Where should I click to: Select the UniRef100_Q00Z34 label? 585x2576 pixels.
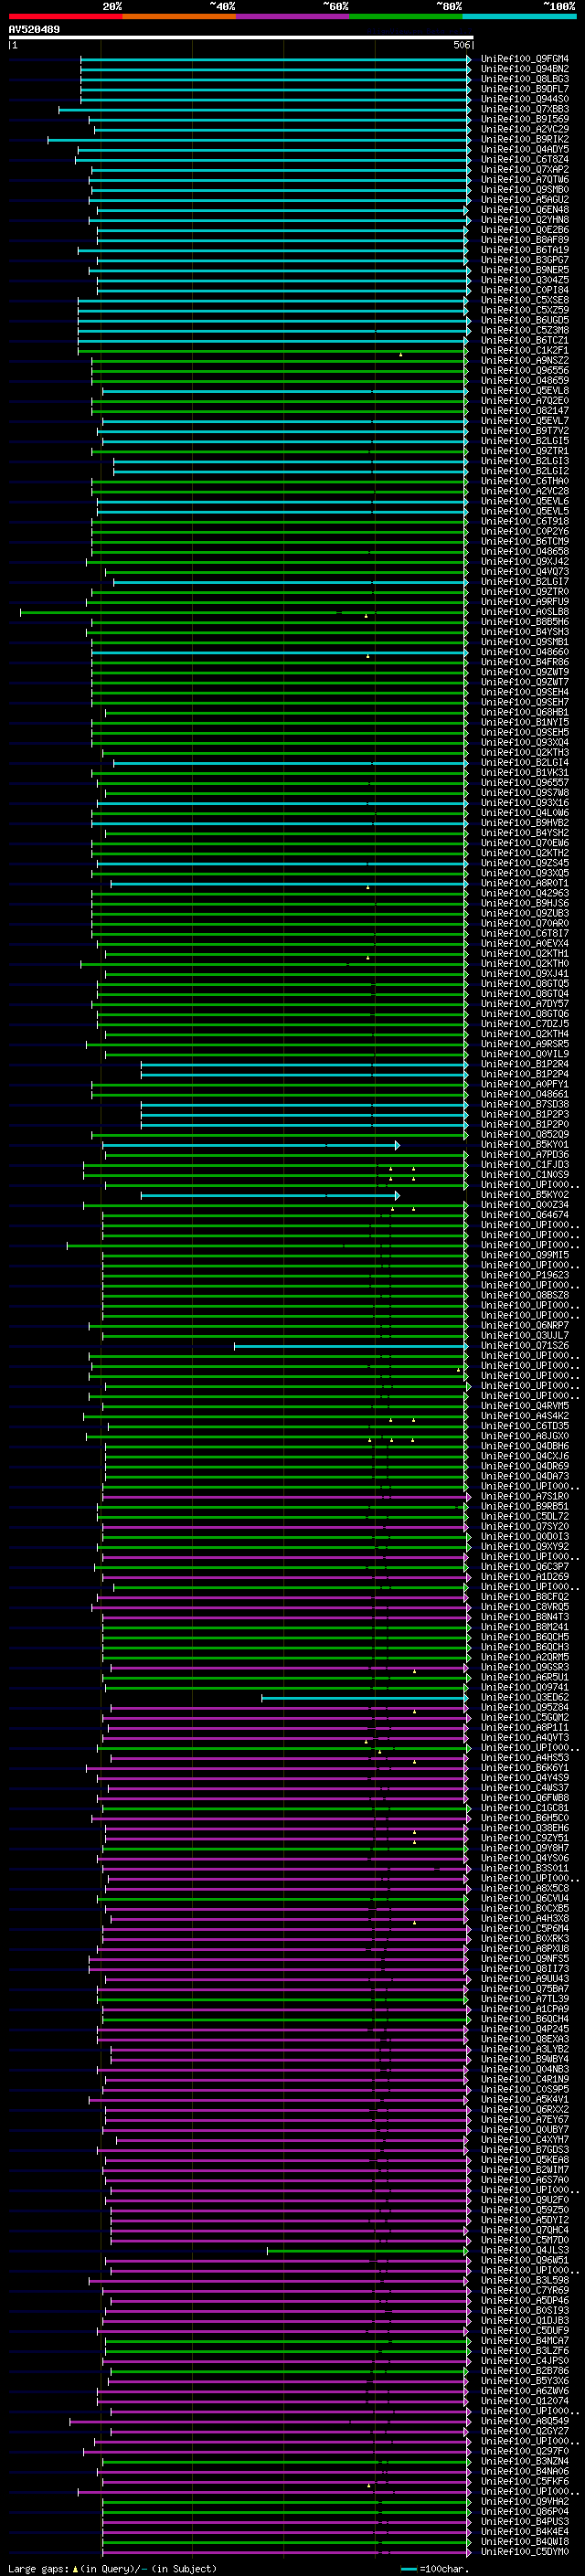click(x=524, y=1205)
